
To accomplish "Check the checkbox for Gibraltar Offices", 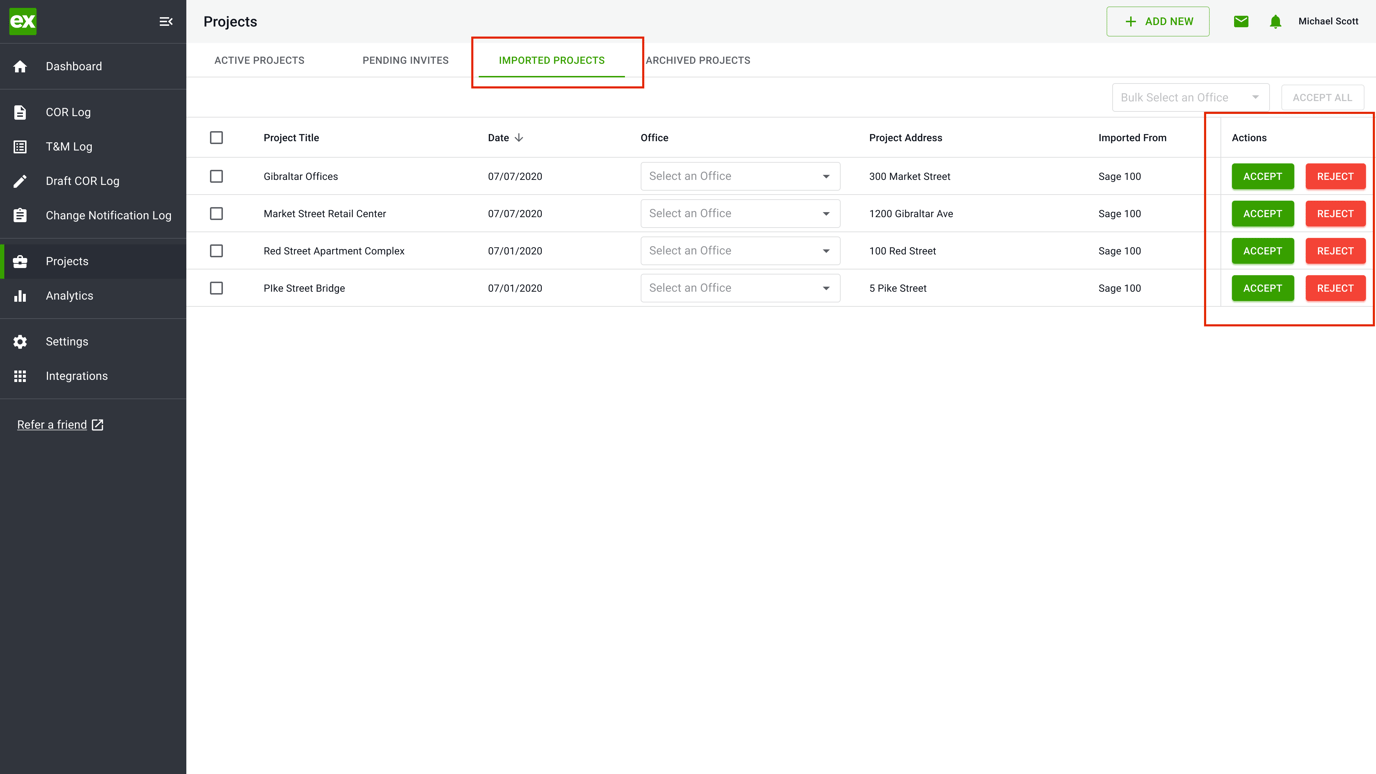I will (x=216, y=176).
